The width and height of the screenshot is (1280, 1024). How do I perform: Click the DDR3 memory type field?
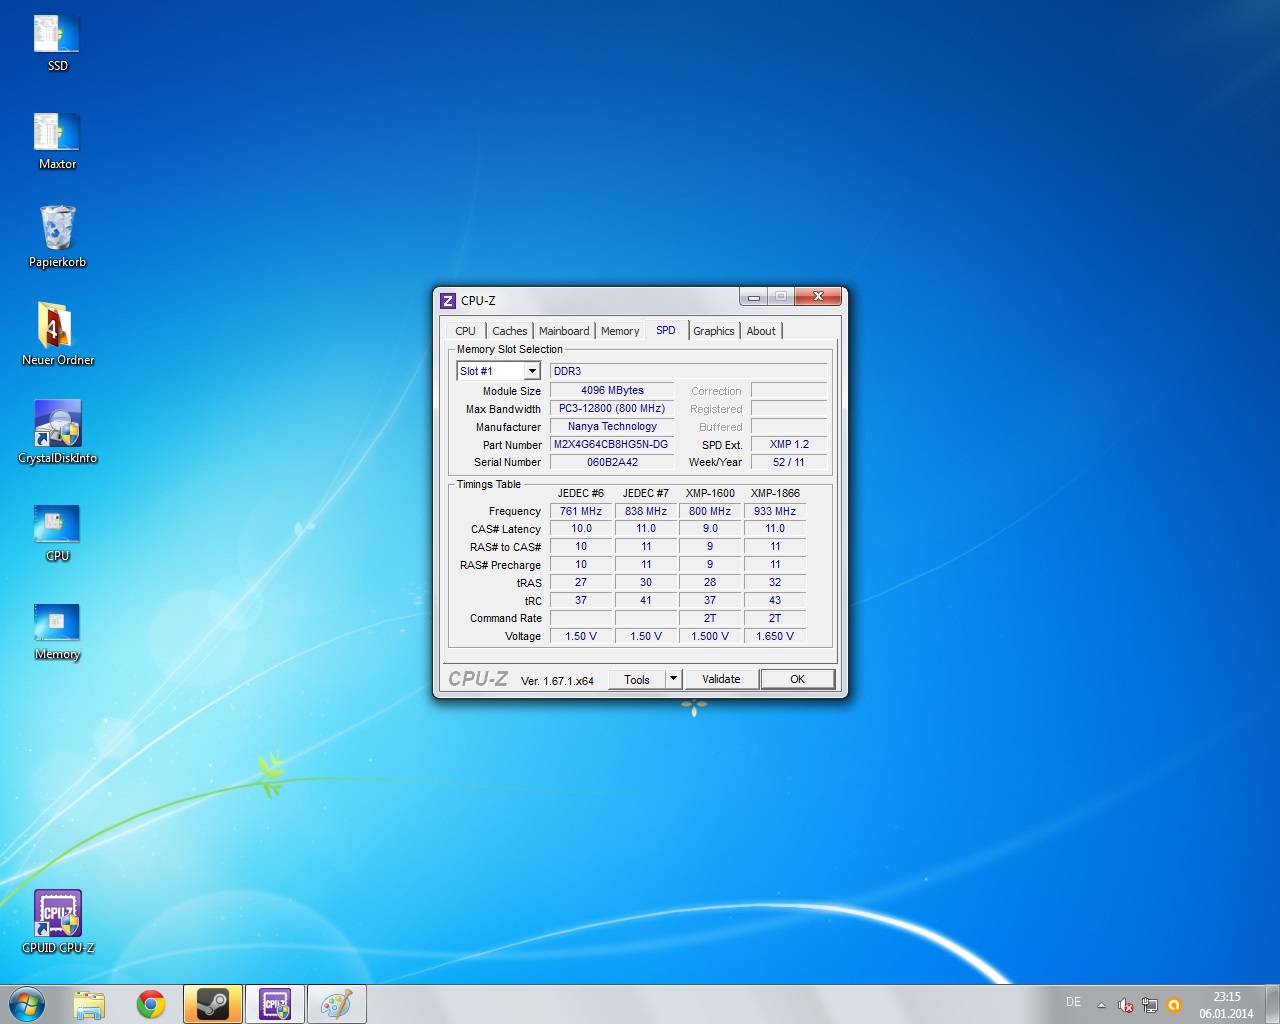(x=688, y=371)
